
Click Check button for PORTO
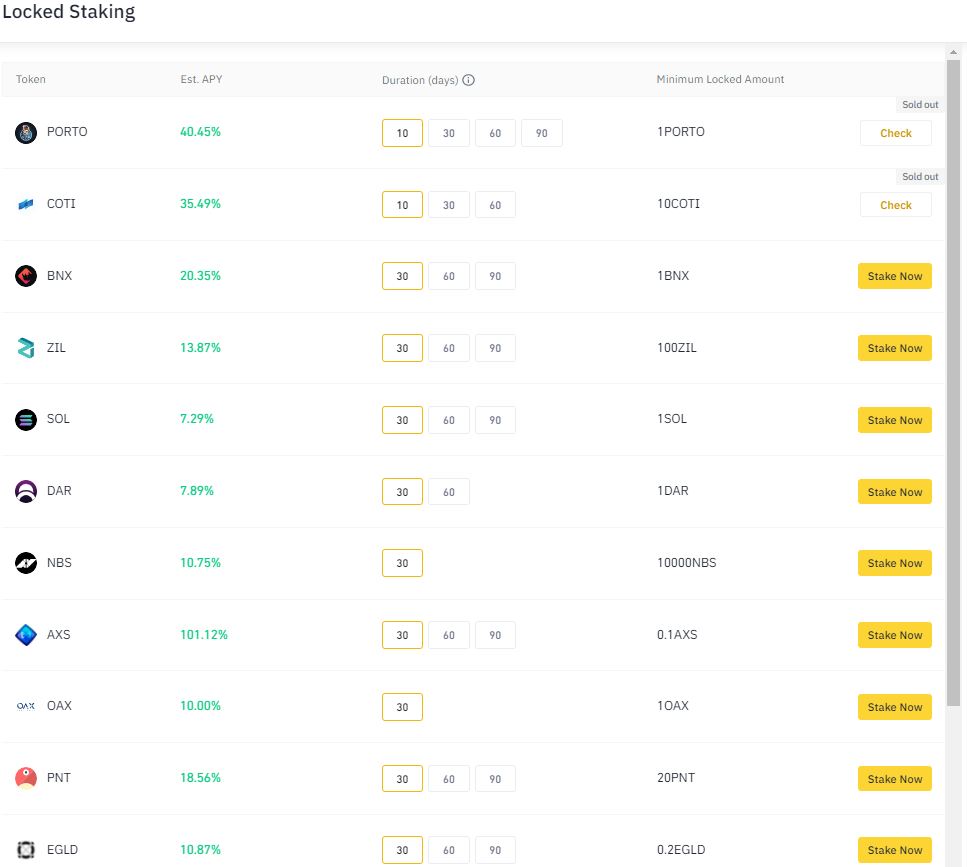coord(895,133)
